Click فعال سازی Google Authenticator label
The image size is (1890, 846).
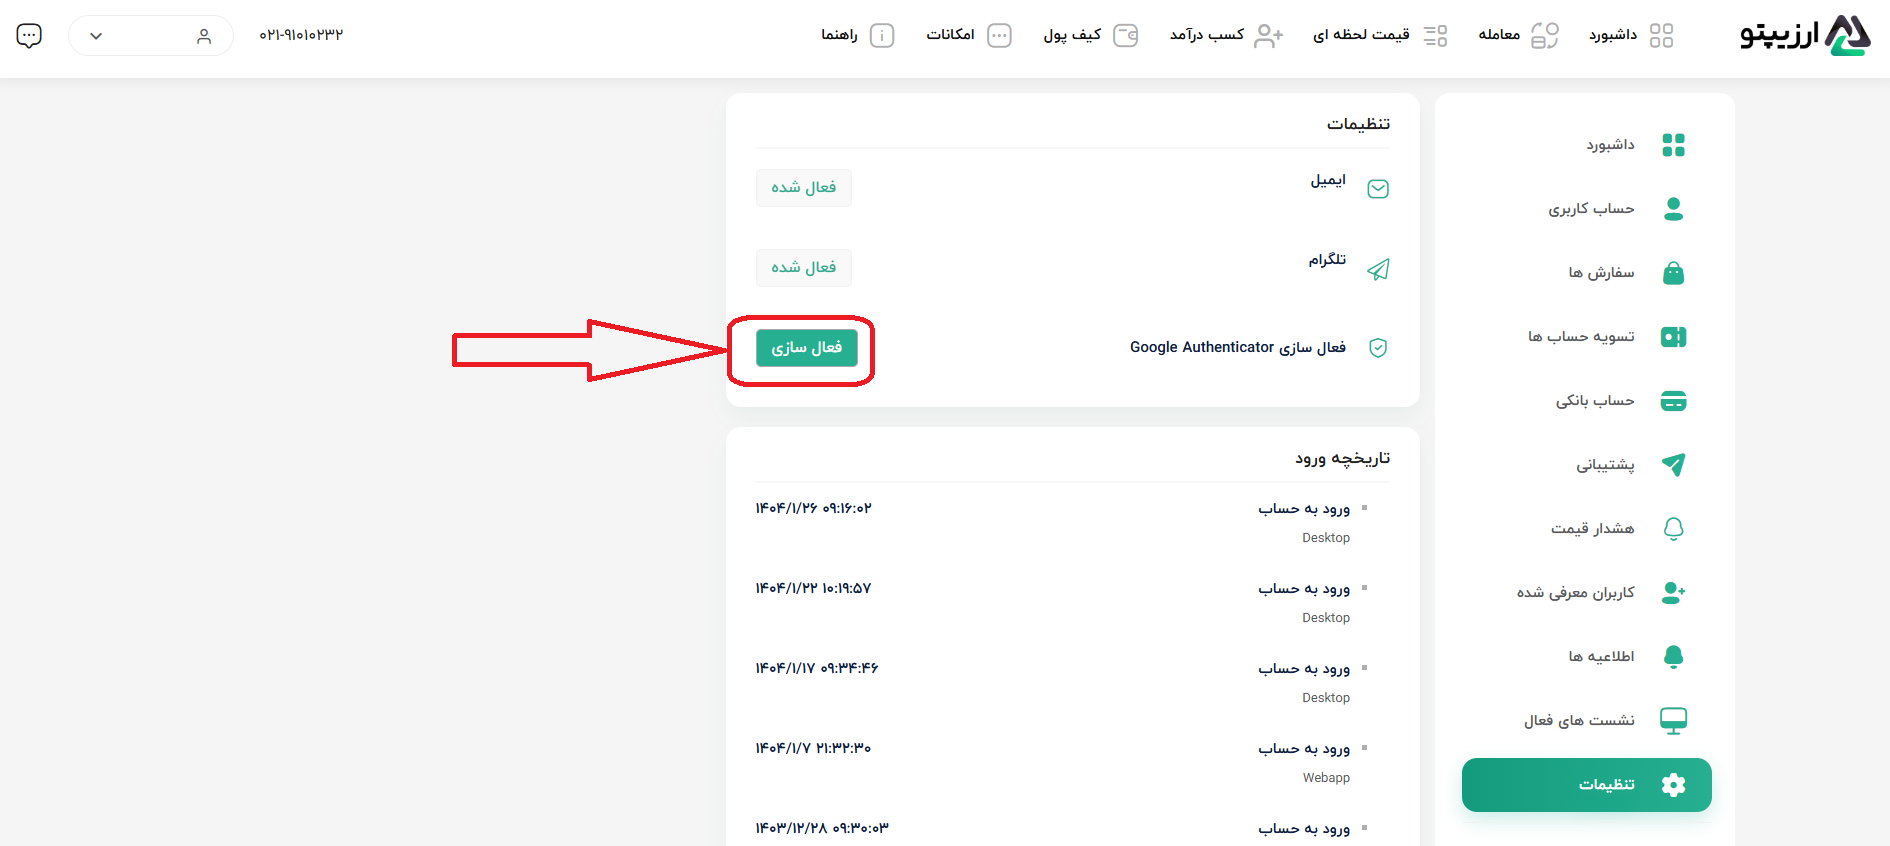(1238, 348)
